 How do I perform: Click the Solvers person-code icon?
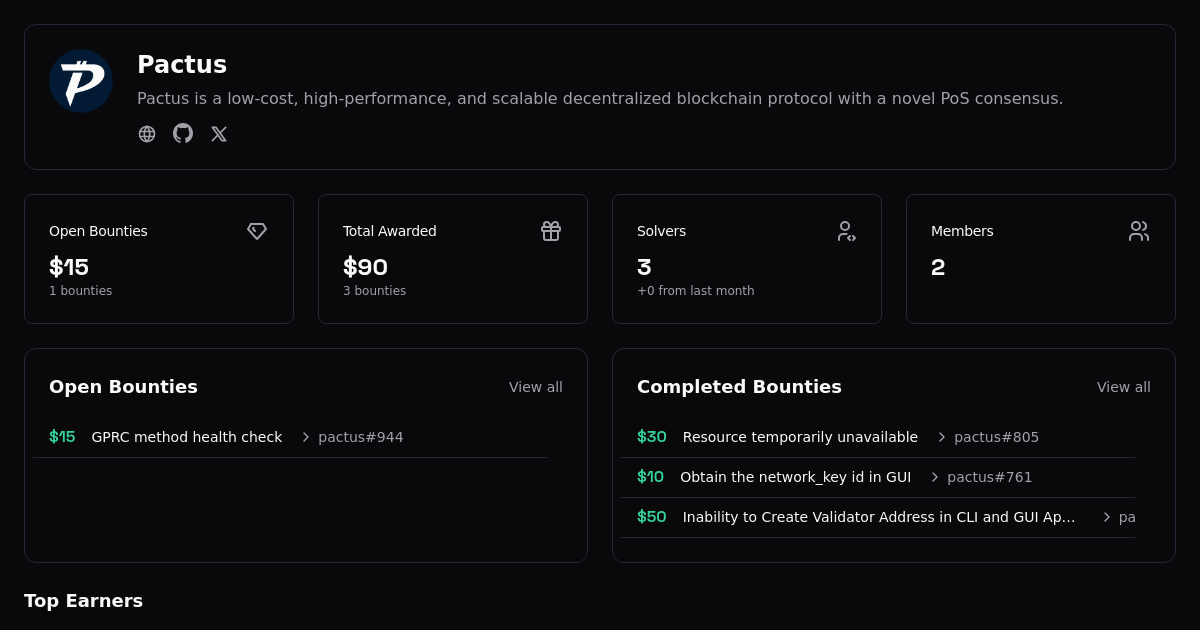pos(845,231)
